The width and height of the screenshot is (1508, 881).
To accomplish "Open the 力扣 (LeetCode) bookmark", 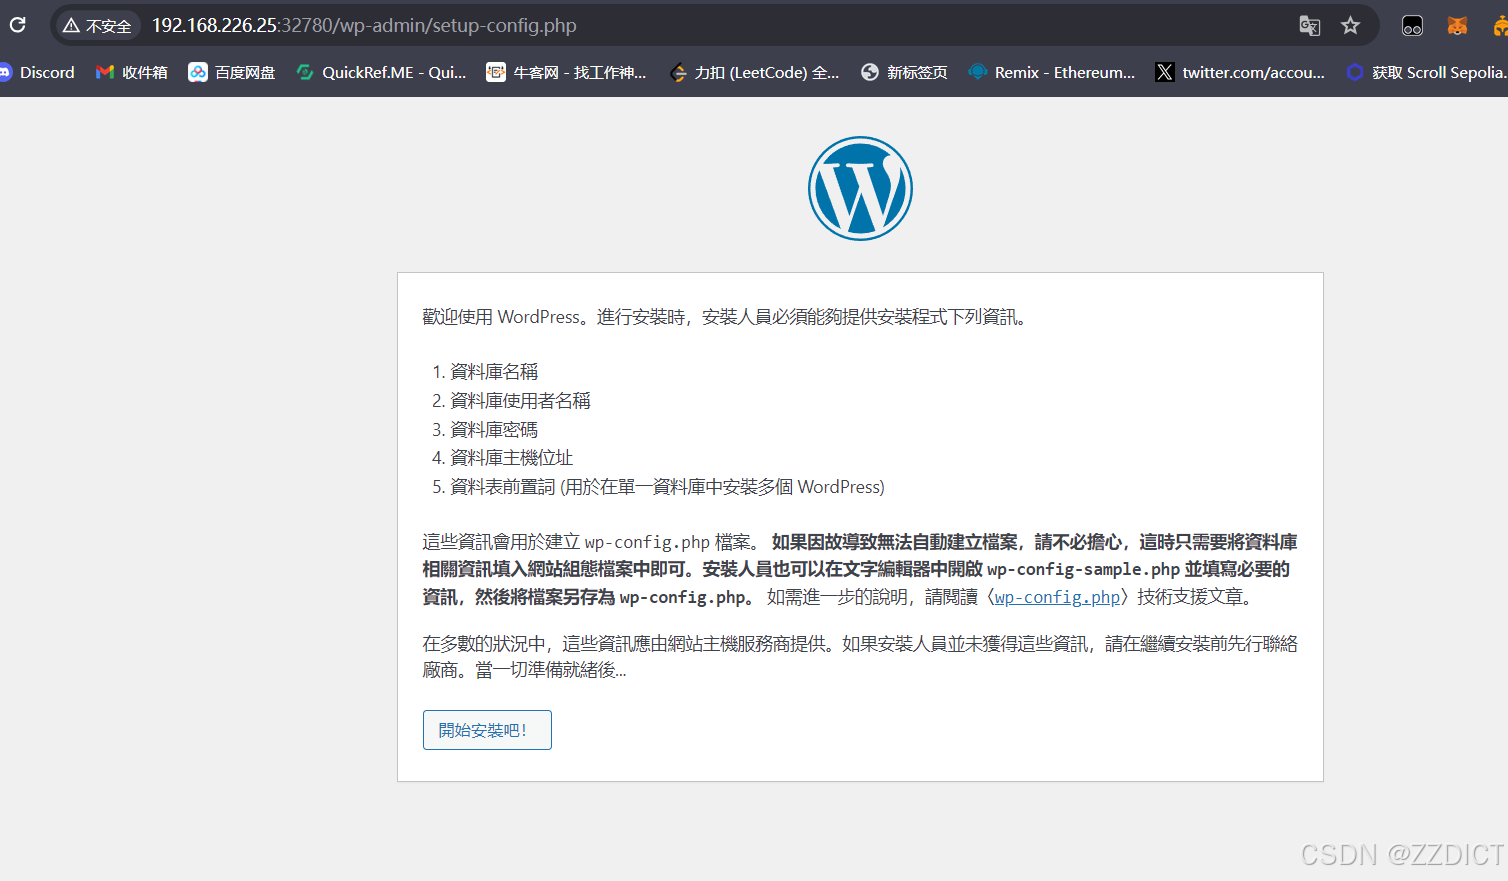I will click(x=754, y=72).
